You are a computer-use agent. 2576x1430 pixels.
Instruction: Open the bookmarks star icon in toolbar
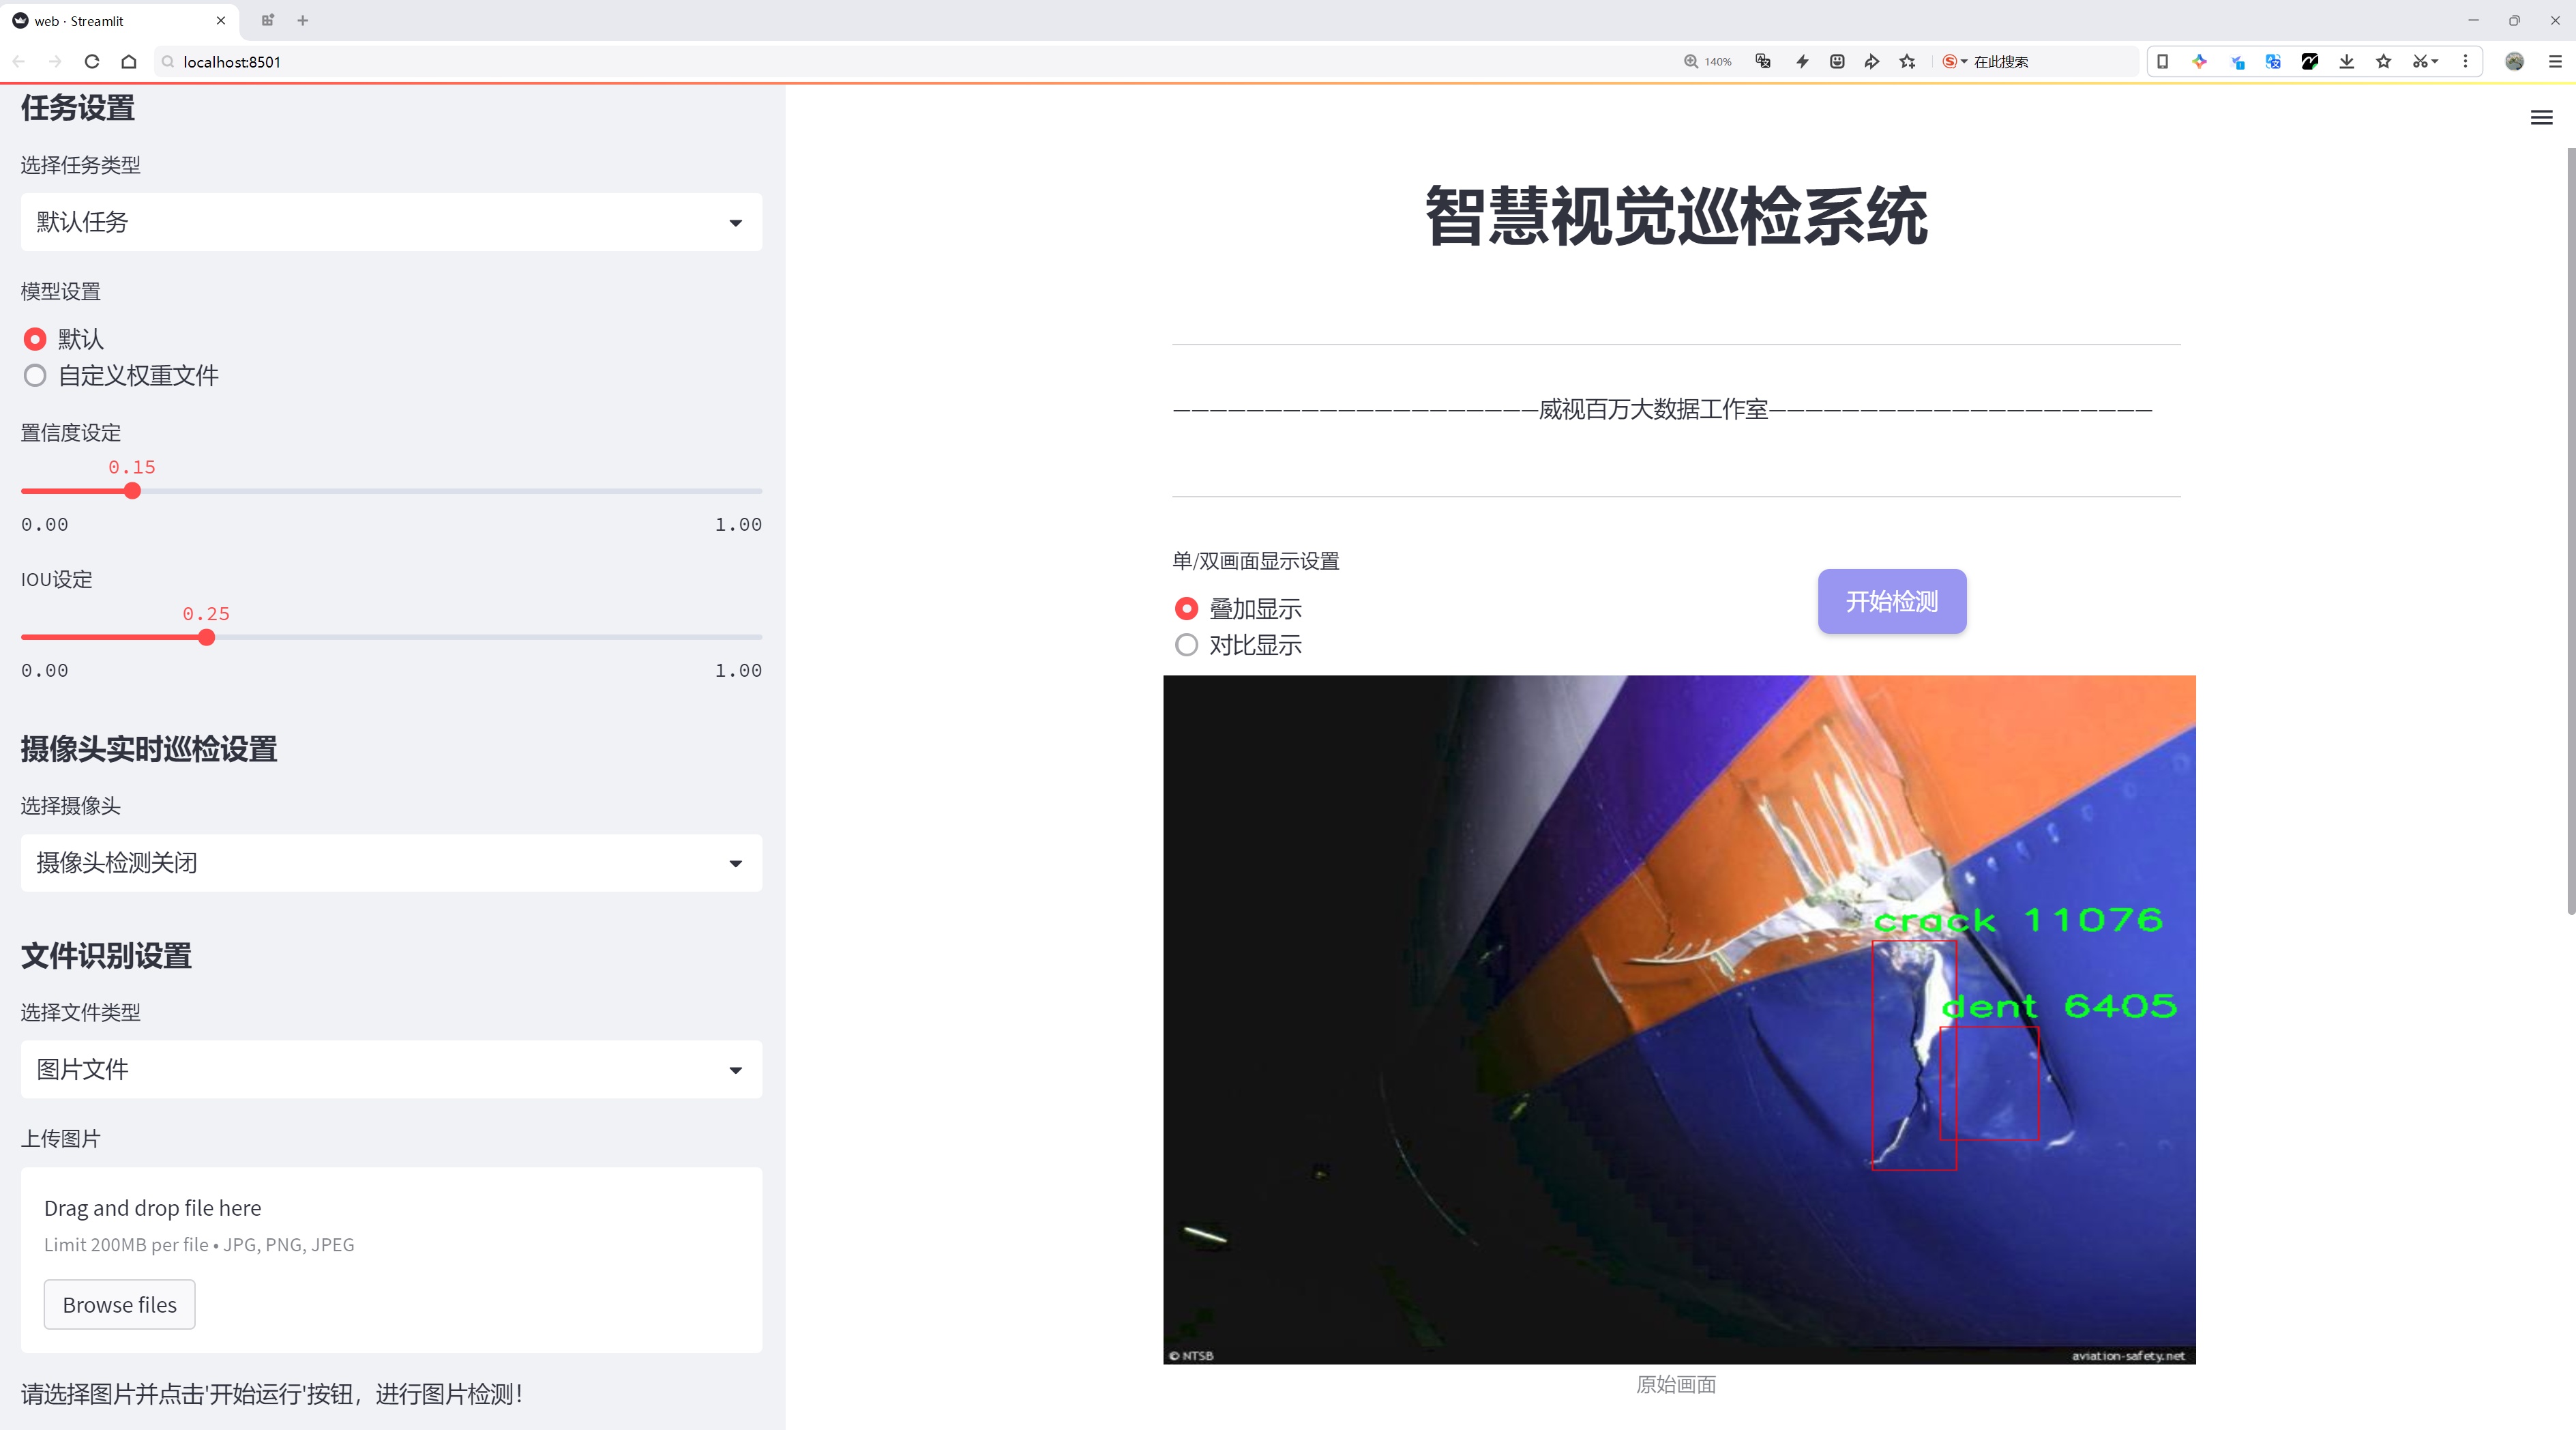[2384, 61]
